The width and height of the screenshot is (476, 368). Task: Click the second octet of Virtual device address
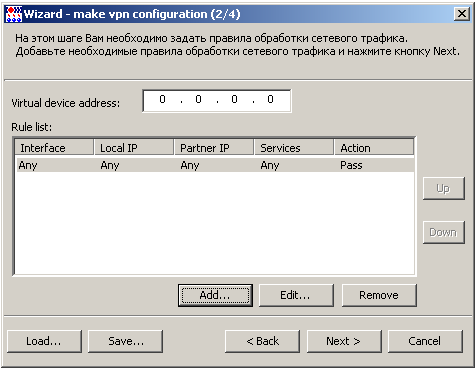coord(198,99)
